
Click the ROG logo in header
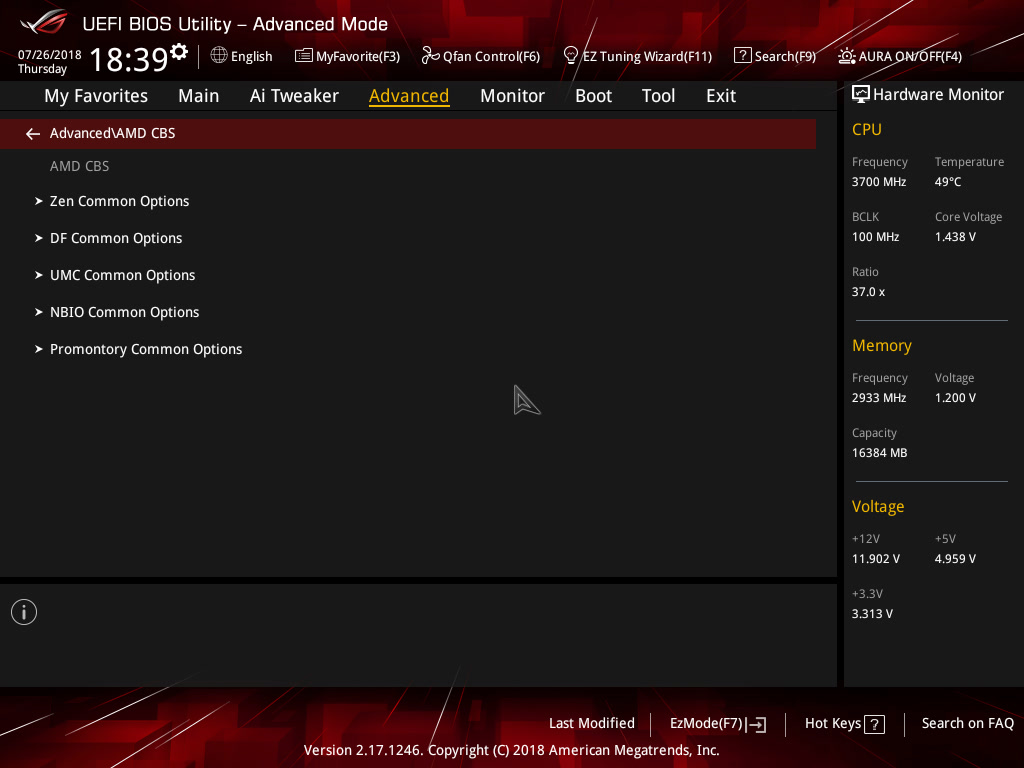point(44,22)
